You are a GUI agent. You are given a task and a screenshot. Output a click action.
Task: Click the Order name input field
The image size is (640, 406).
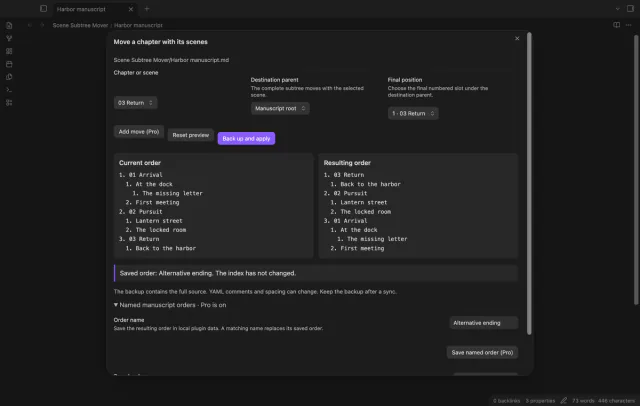(x=484, y=323)
